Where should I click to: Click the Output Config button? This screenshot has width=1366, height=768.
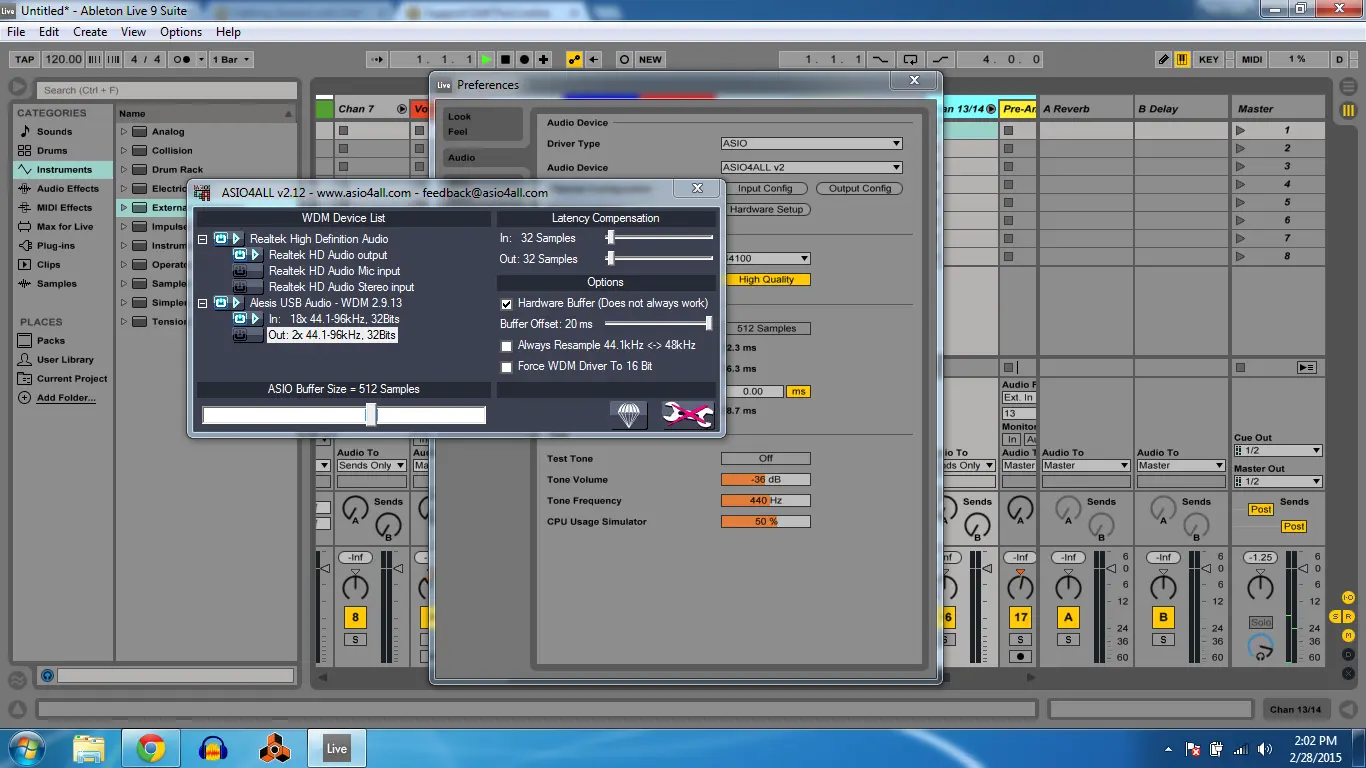click(x=860, y=188)
